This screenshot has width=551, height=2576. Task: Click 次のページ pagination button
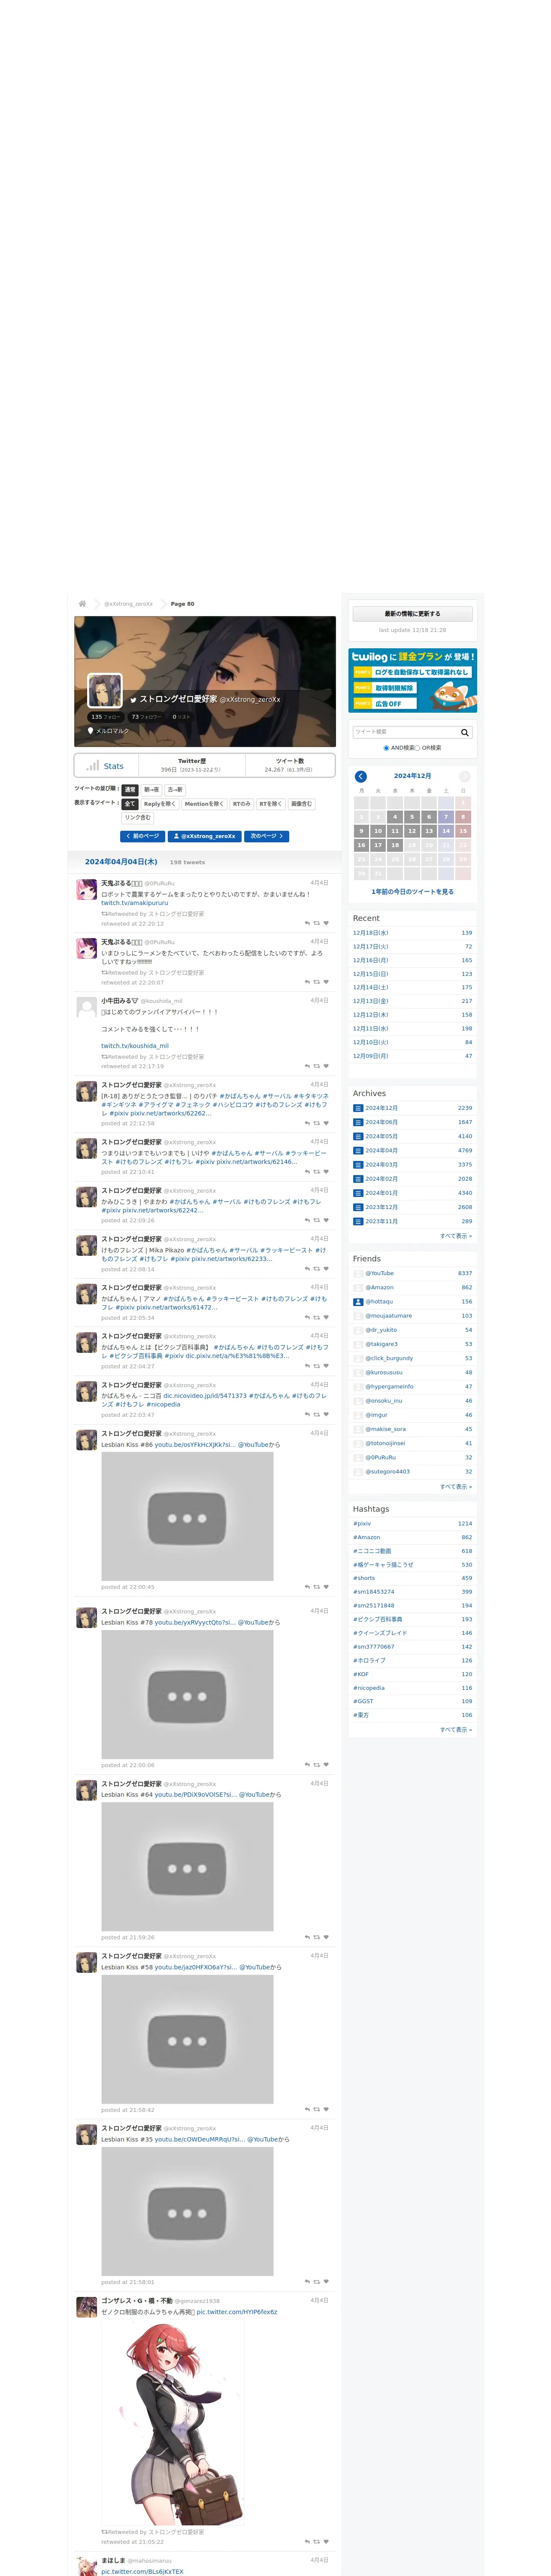pyautogui.click(x=267, y=836)
